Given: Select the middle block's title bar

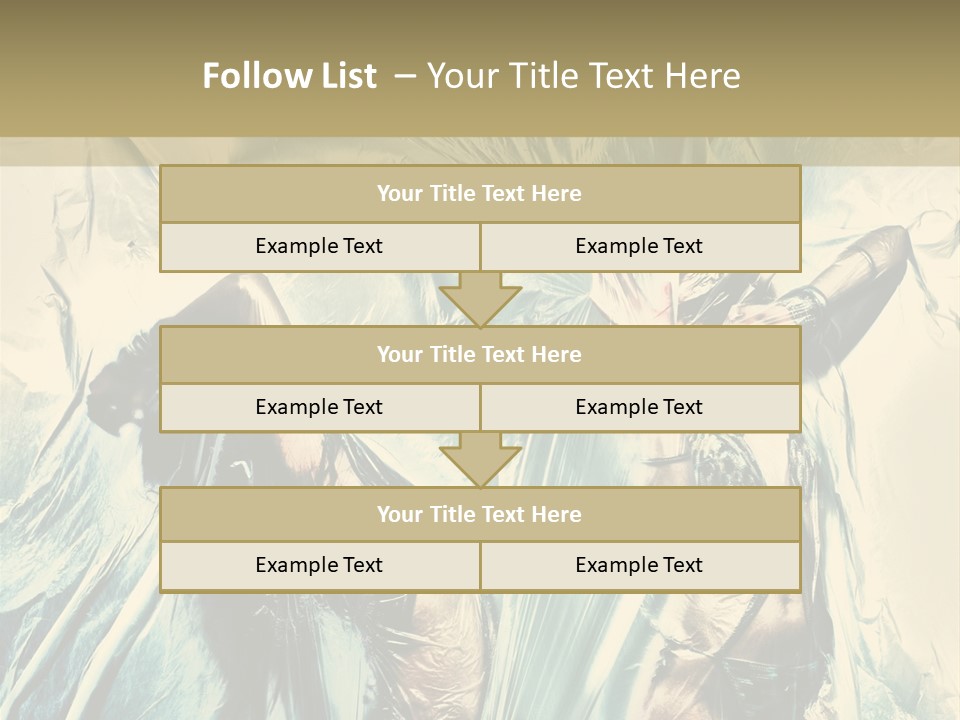Looking at the screenshot, I should pyautogui.click(x=480, y=355).
